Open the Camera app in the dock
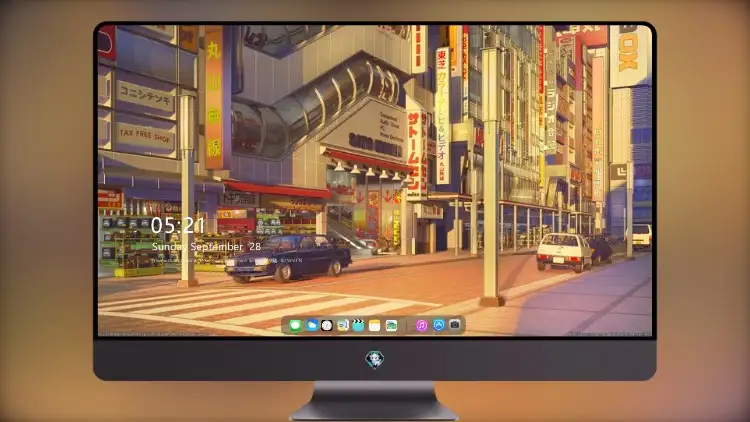The width and height of the screenshot is (750, 422). [455, 325]
